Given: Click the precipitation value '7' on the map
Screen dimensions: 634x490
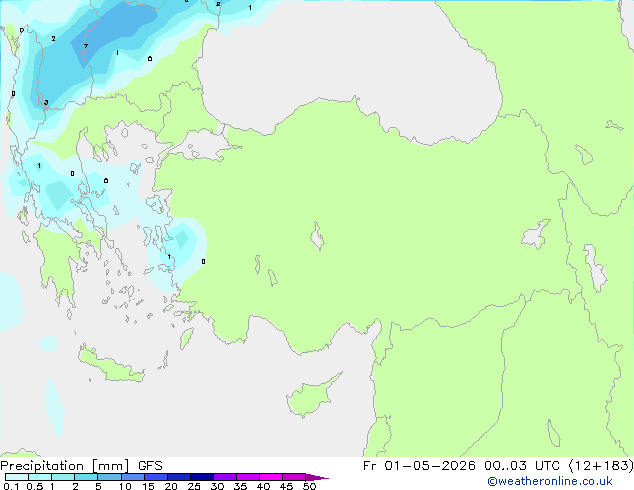Looking at the screenshot, I should [x=86, y=46].
